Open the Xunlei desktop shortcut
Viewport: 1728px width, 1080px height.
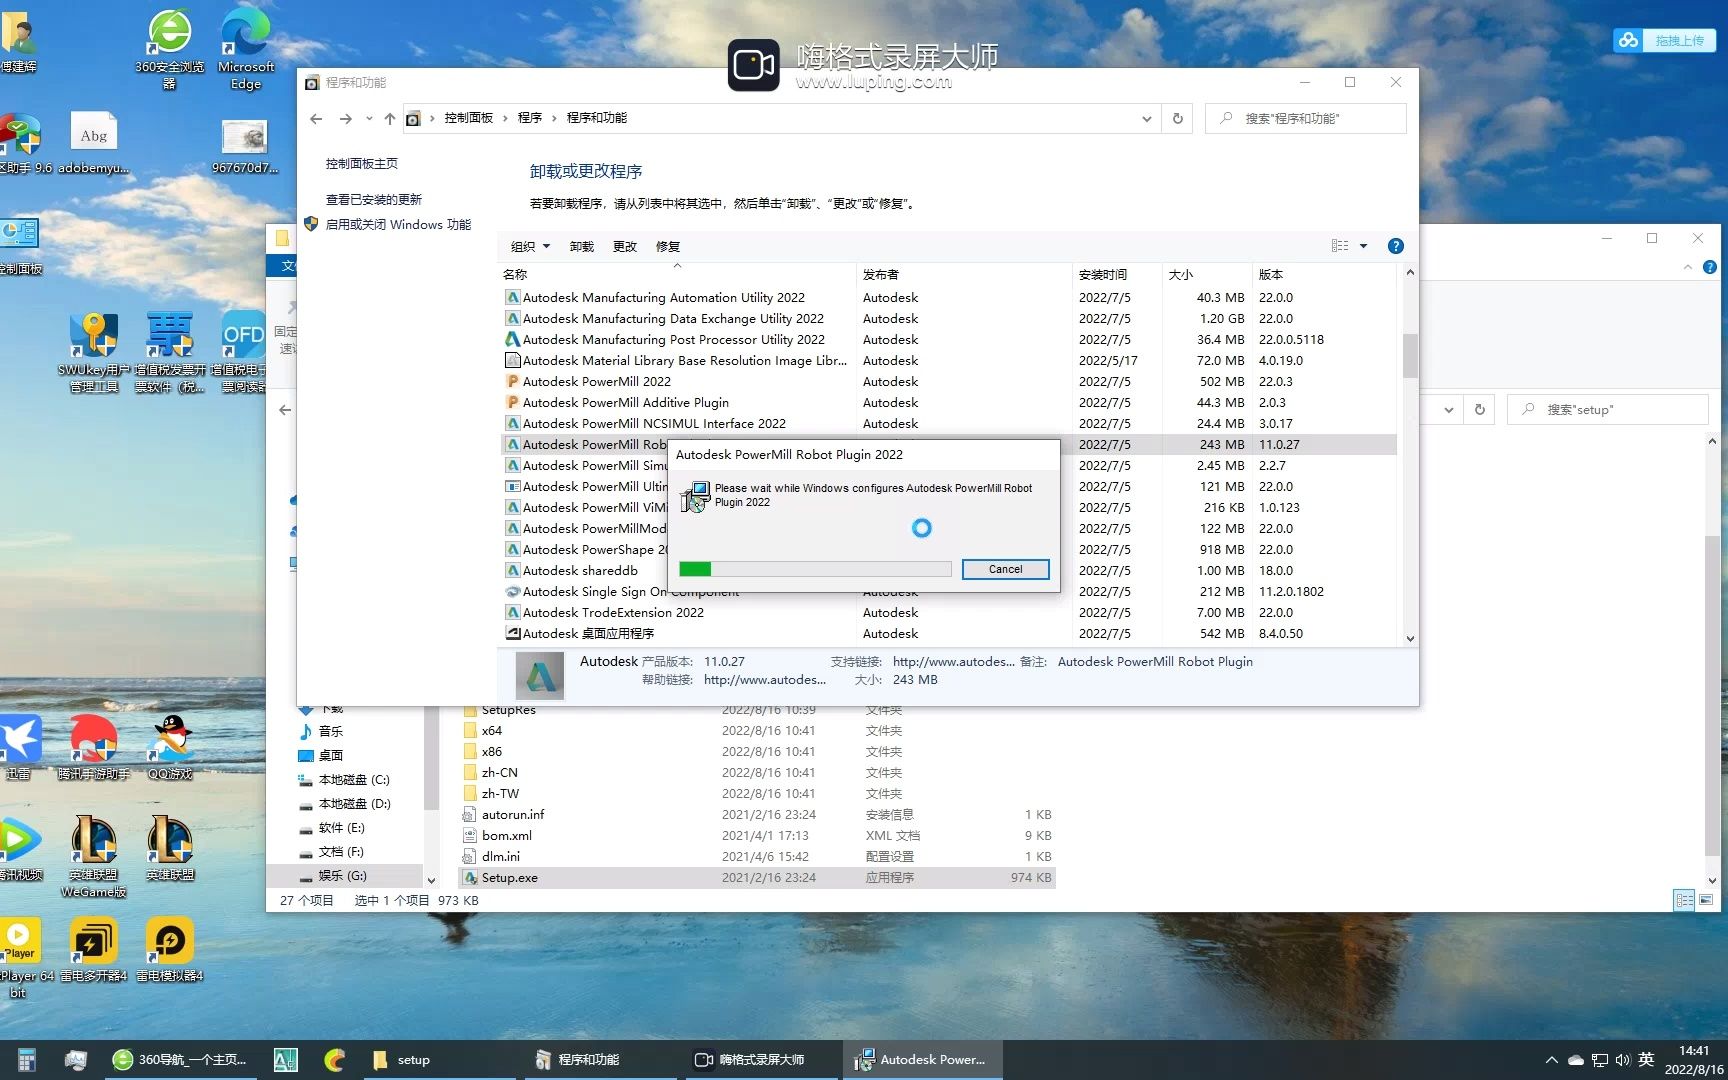point(20,748)
